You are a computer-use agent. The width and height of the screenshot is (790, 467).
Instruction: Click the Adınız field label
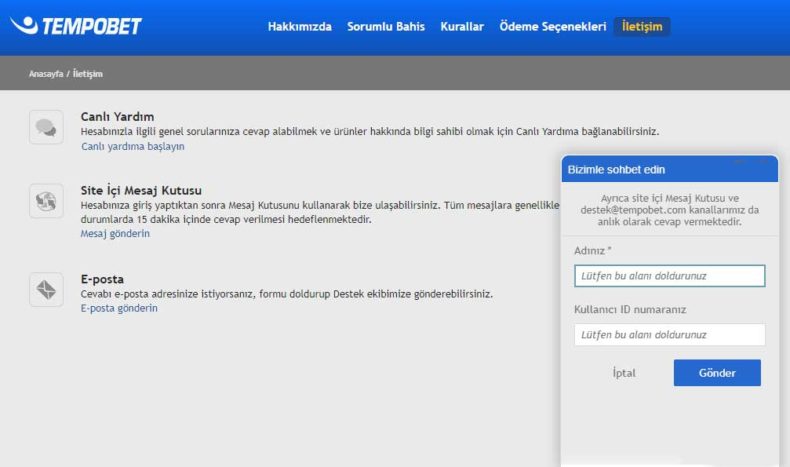593,251
